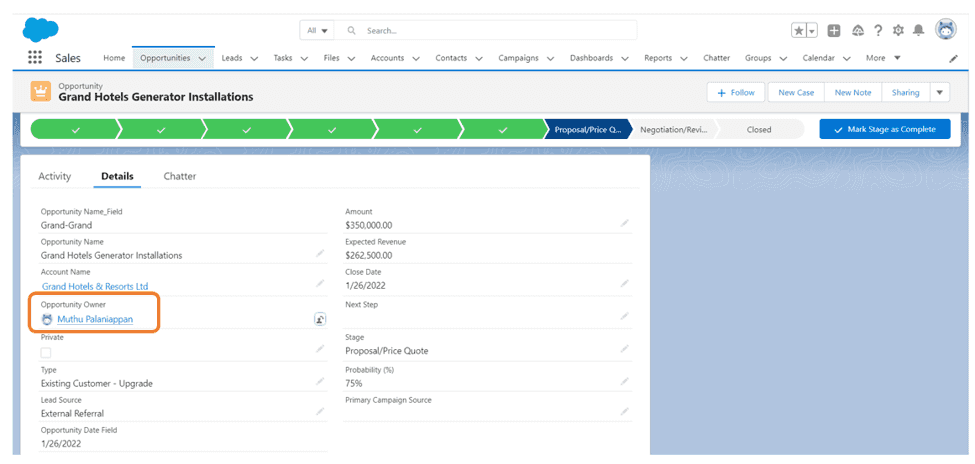
Task: Open the Notifications bell icon
Action: coord(918,30)
